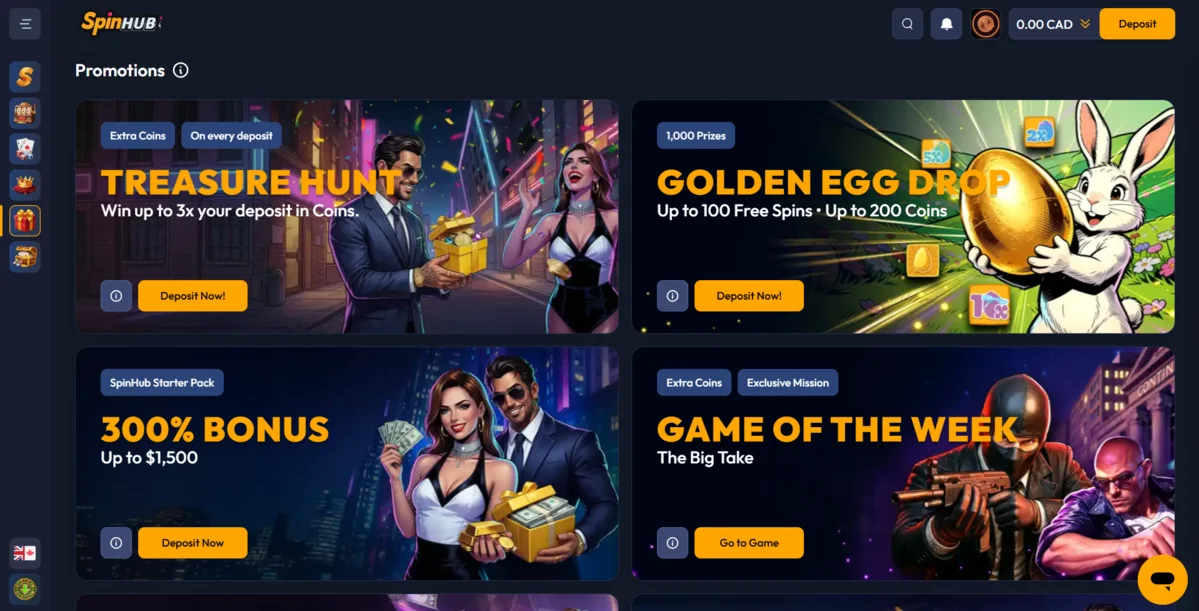The image size is (1199, 611).
Task: Click the Canadian flag language selector
Action: 25,553
